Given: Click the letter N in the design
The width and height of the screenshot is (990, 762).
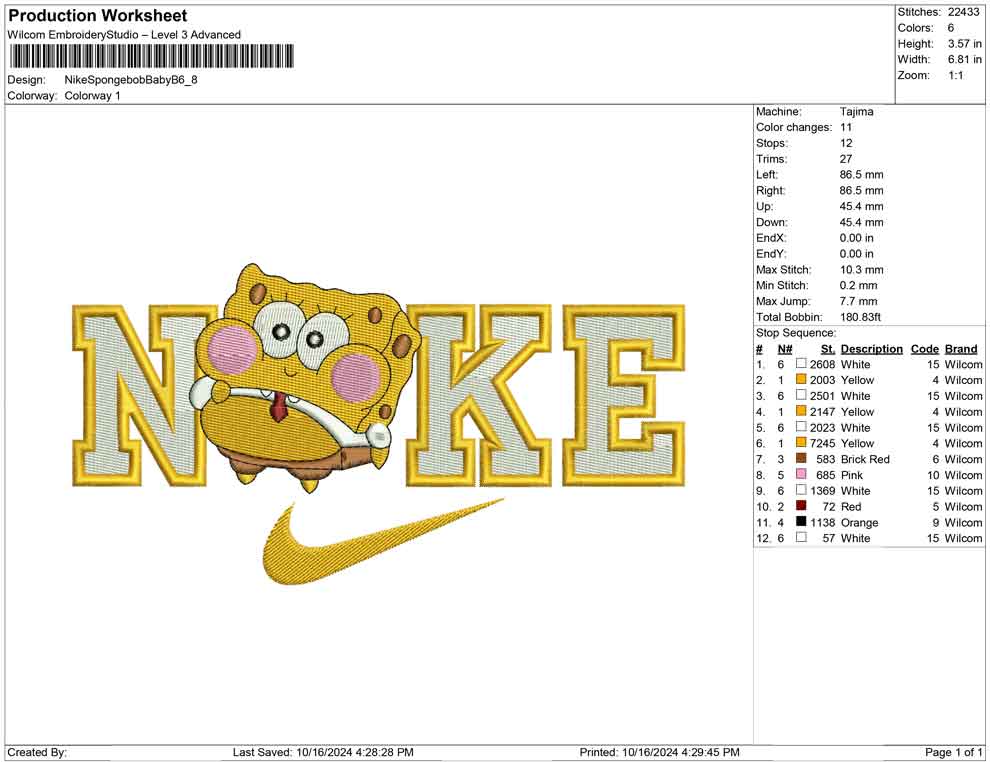Looking at the screenshot, I should (x=145, y=395).
